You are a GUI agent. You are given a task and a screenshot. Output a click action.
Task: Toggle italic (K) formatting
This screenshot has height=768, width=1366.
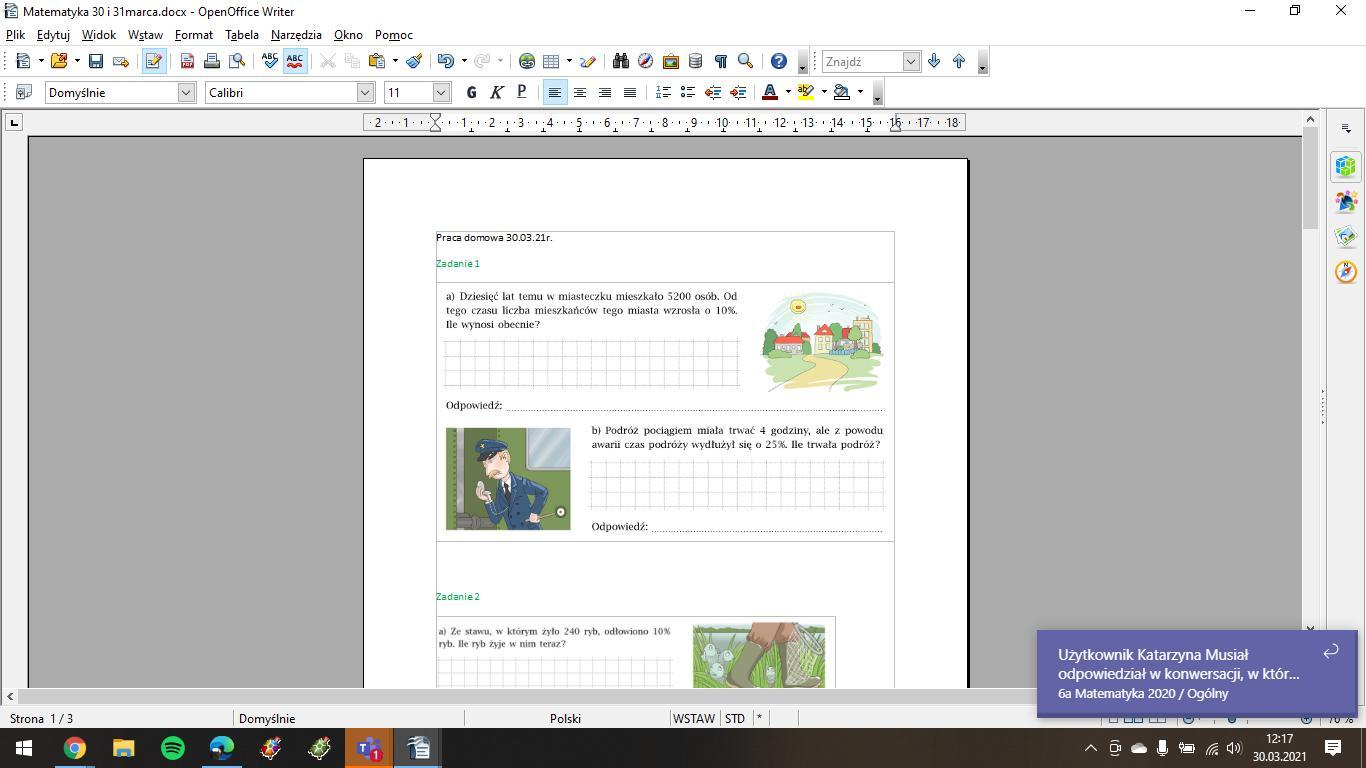pos(497,92)
